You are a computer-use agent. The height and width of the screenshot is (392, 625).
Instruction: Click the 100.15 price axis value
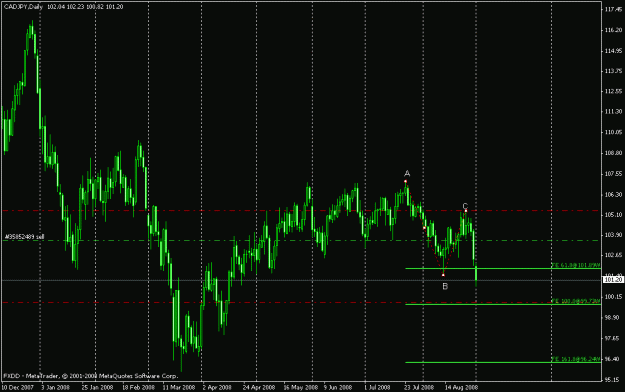point(613,297)
